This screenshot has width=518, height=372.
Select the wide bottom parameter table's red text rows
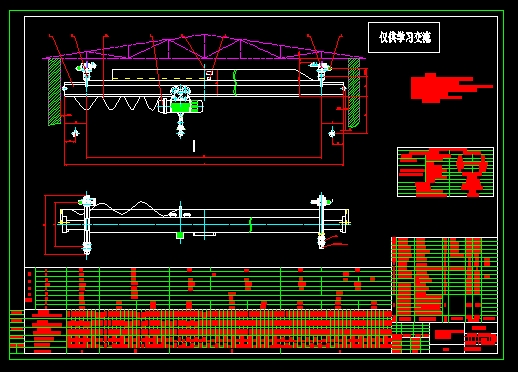coord(229,329)
